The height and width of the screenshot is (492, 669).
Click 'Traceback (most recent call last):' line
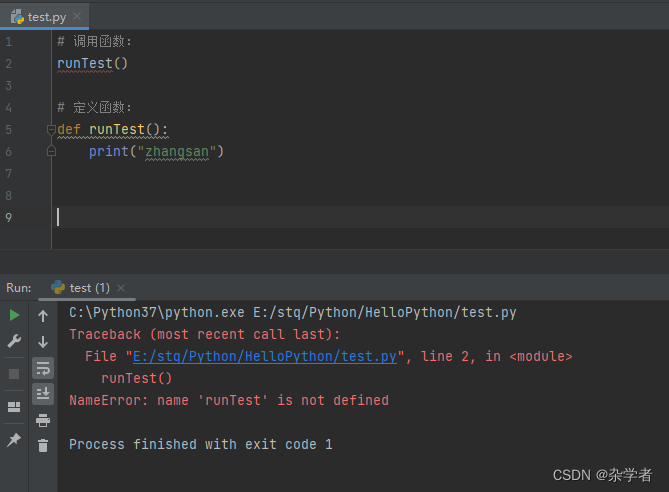pyautogui.click(x=205, y=334)
